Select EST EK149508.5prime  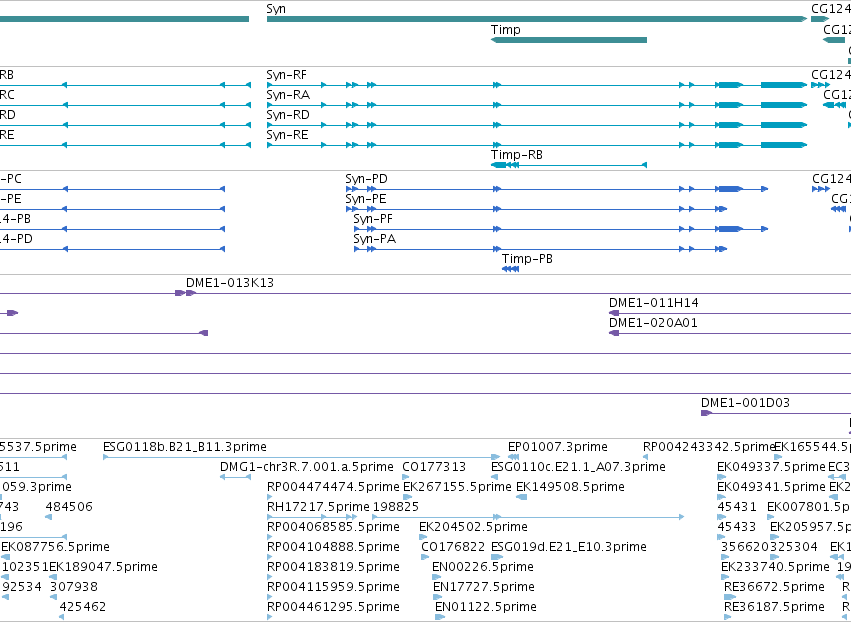pyautogui.click(x=570, y=487)
